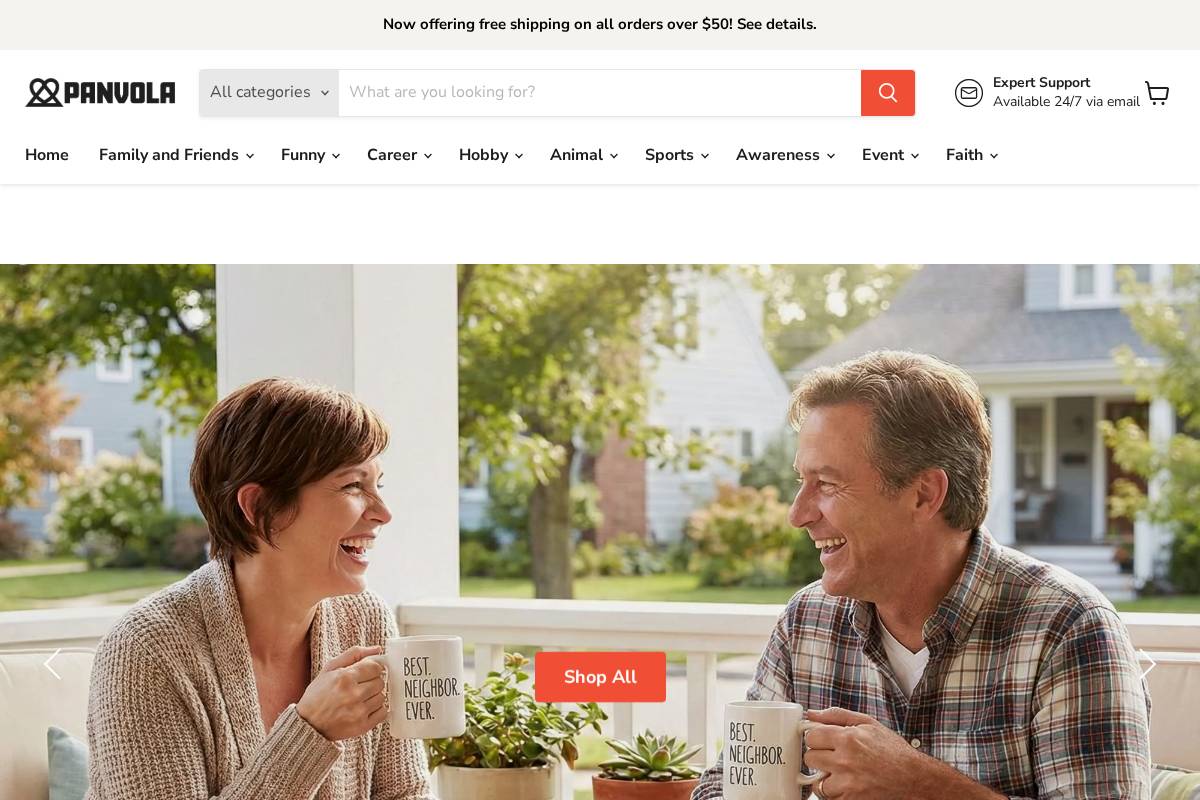Open the Faith menu item
The image size is (1200, 800).
click(971, 155)
